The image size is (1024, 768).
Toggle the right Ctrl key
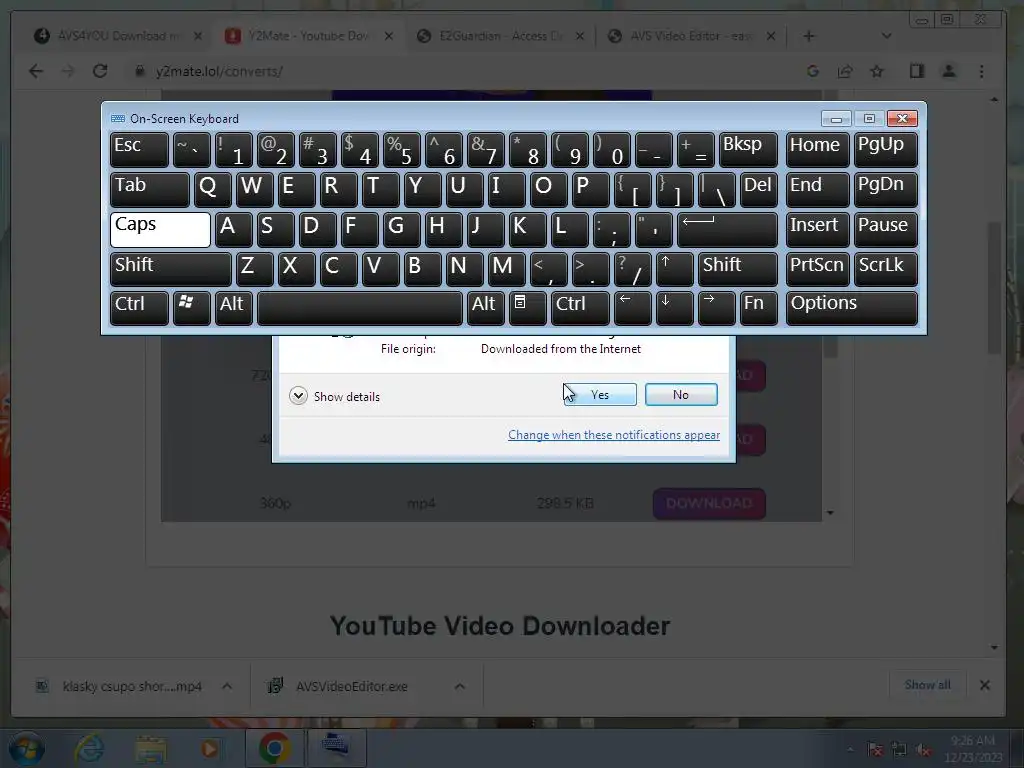580,308
